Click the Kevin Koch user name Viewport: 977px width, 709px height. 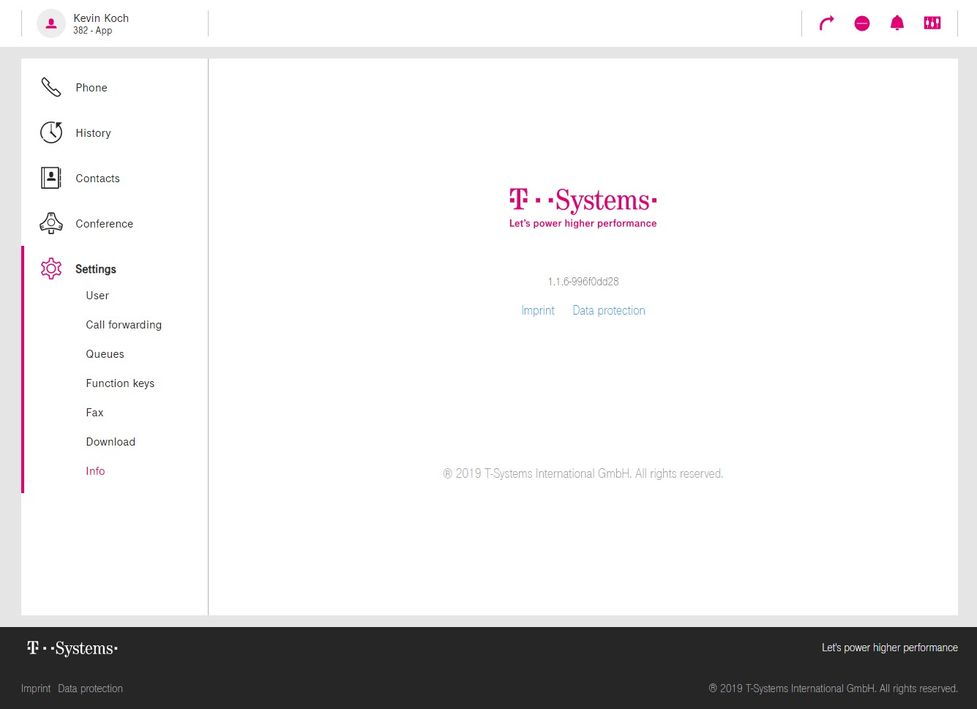click(x=101, y=18)
